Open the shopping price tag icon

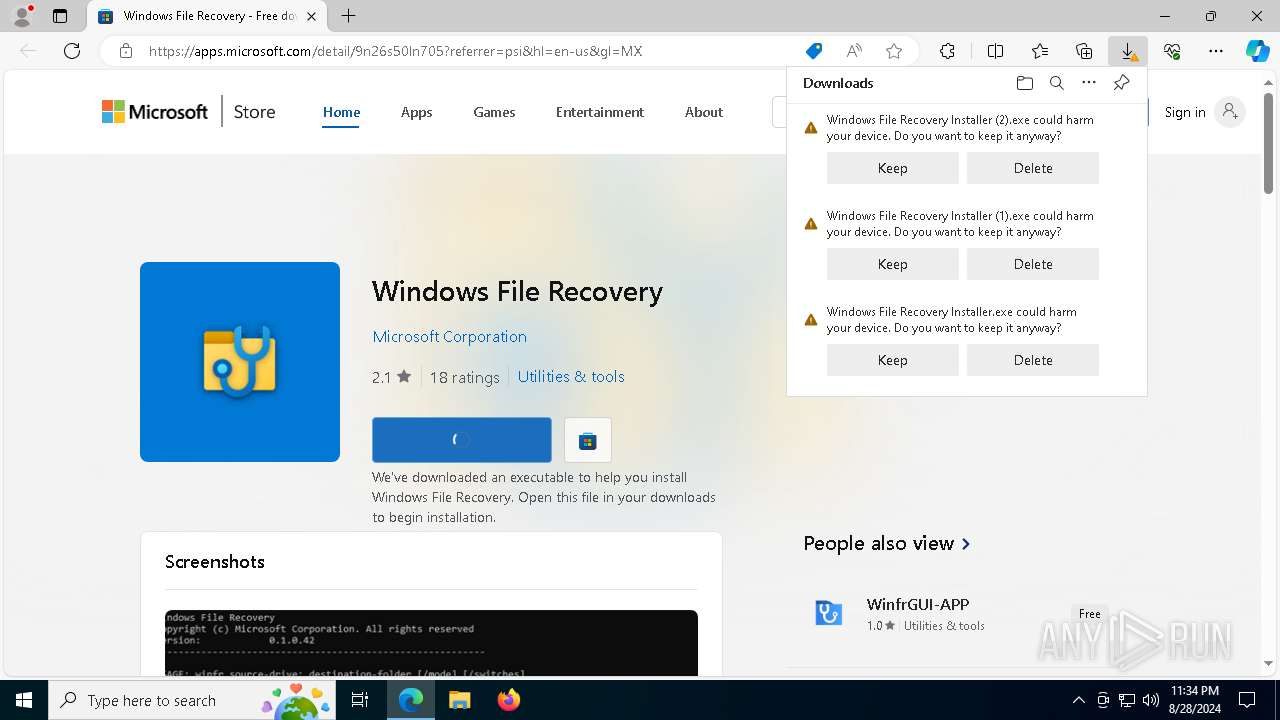[x=814, y=51]
